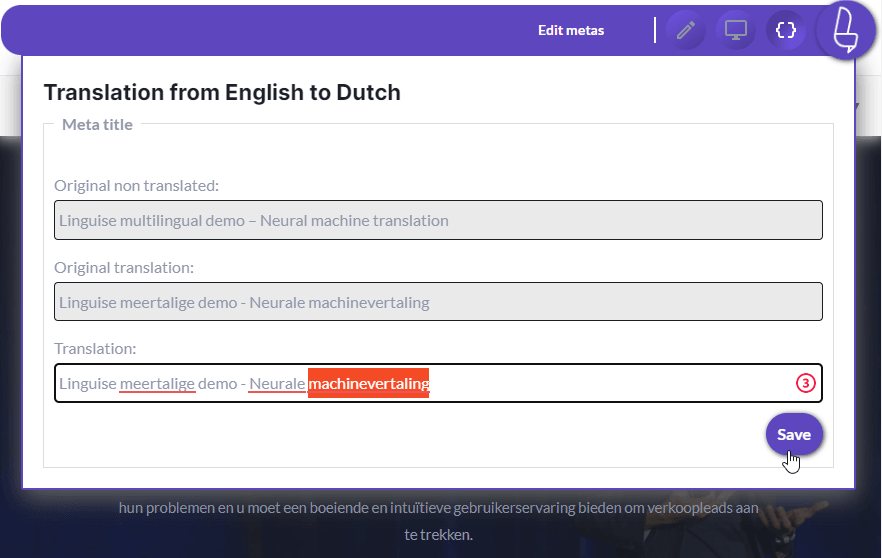Open the Linguise logo button in the corner
The width and height of the screenshot is (882, 558).
coord(845,30)
